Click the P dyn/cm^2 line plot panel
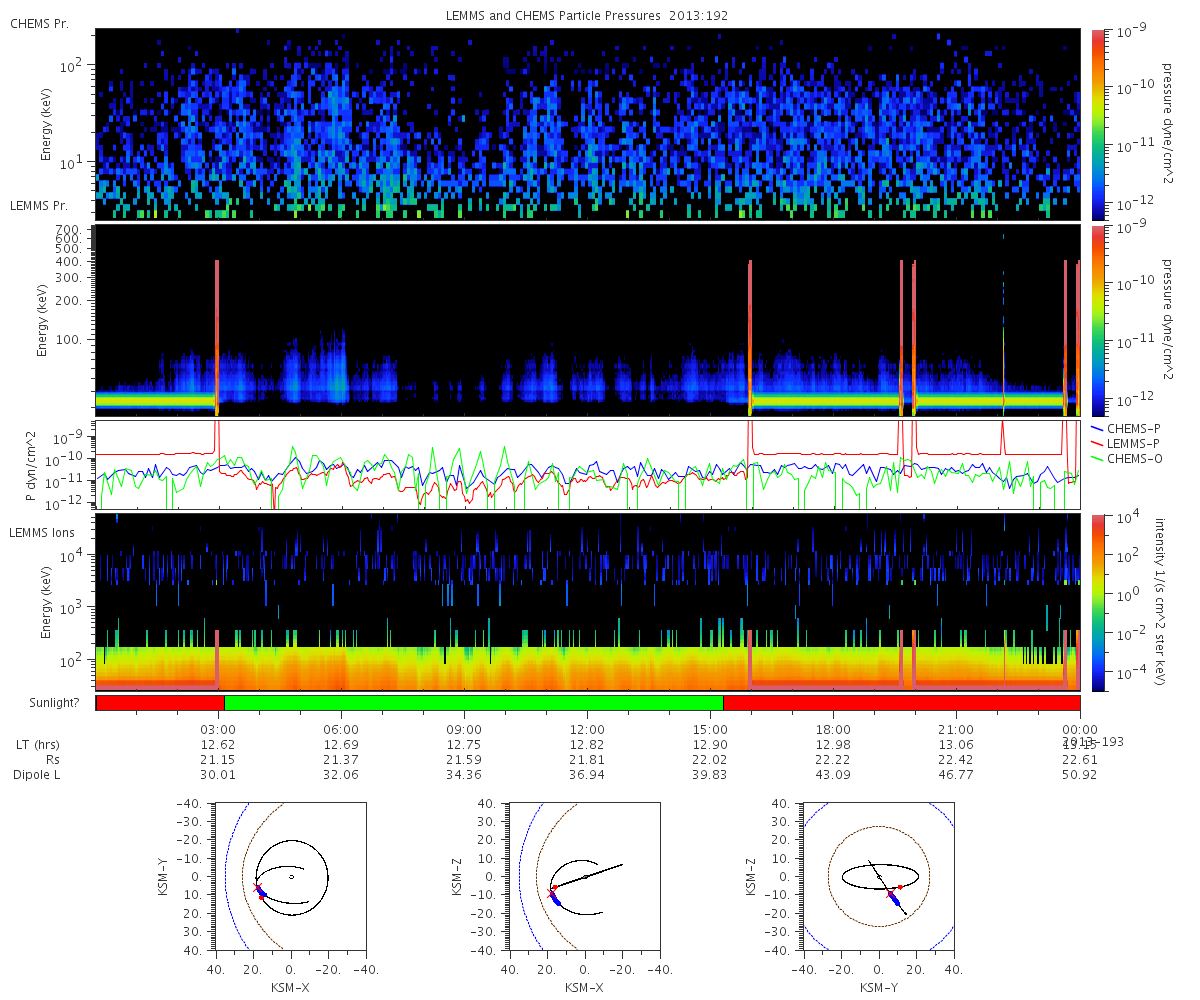This screenshot has width=1200, height=1000. 588,465
